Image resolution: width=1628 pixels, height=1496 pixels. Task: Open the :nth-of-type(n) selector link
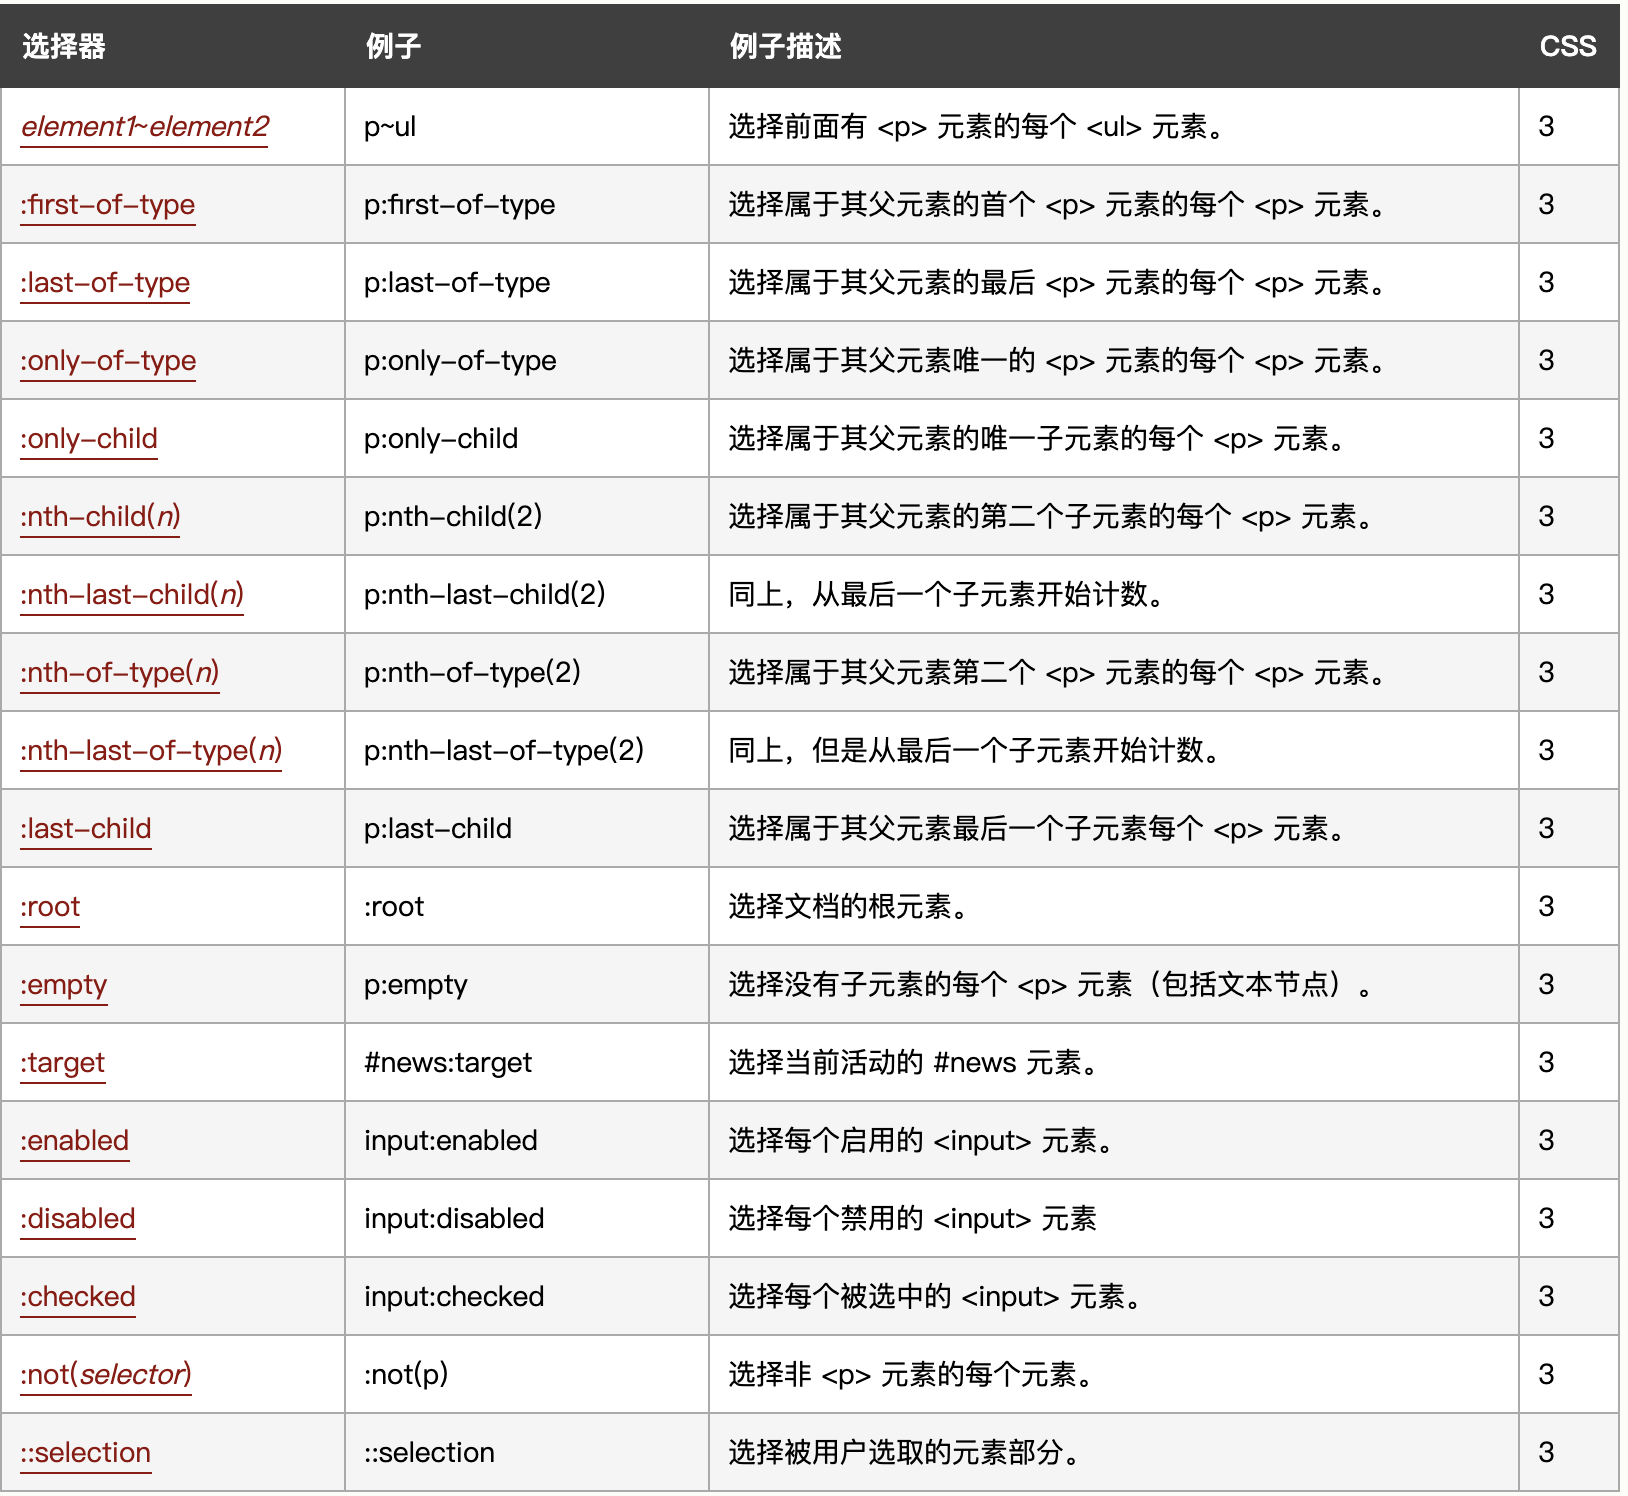(x=120, y=673)
